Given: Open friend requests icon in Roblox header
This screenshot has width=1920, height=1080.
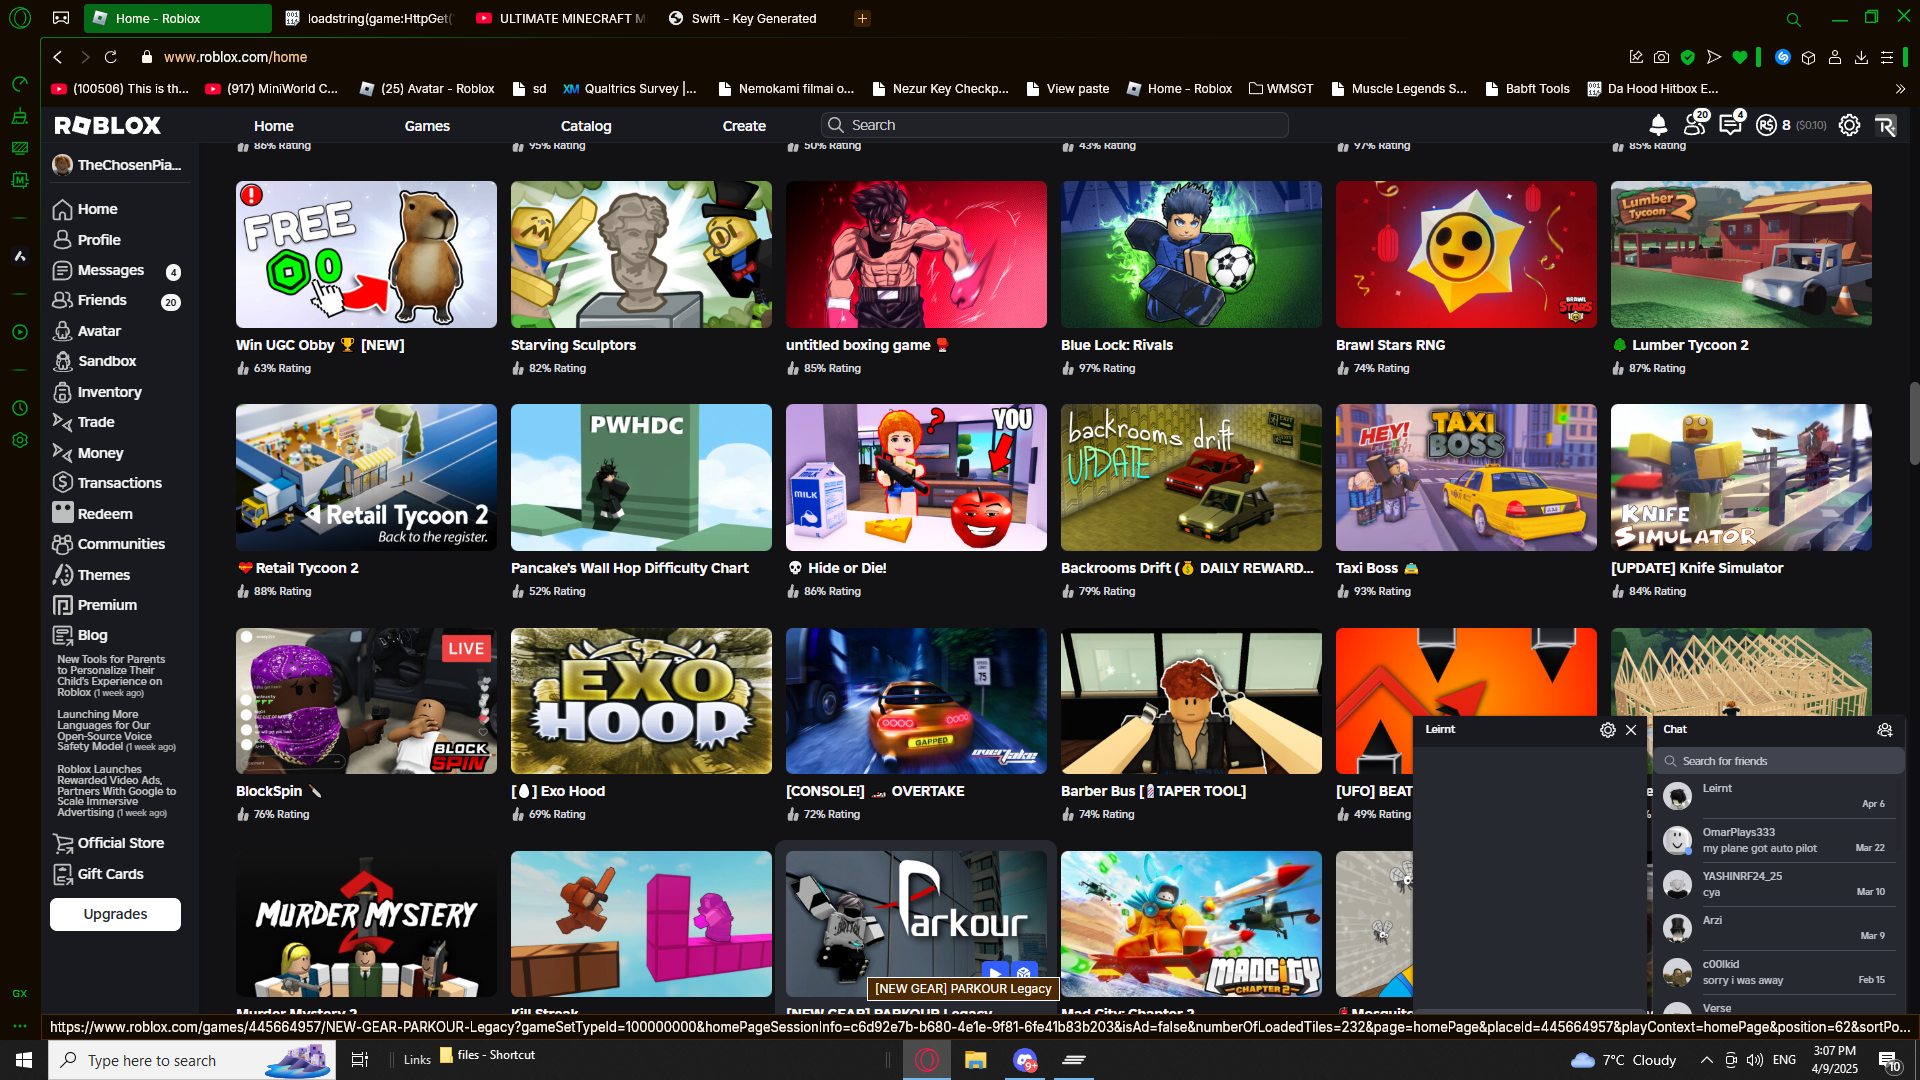Looking at the screenshot, I should point(1695,124).
